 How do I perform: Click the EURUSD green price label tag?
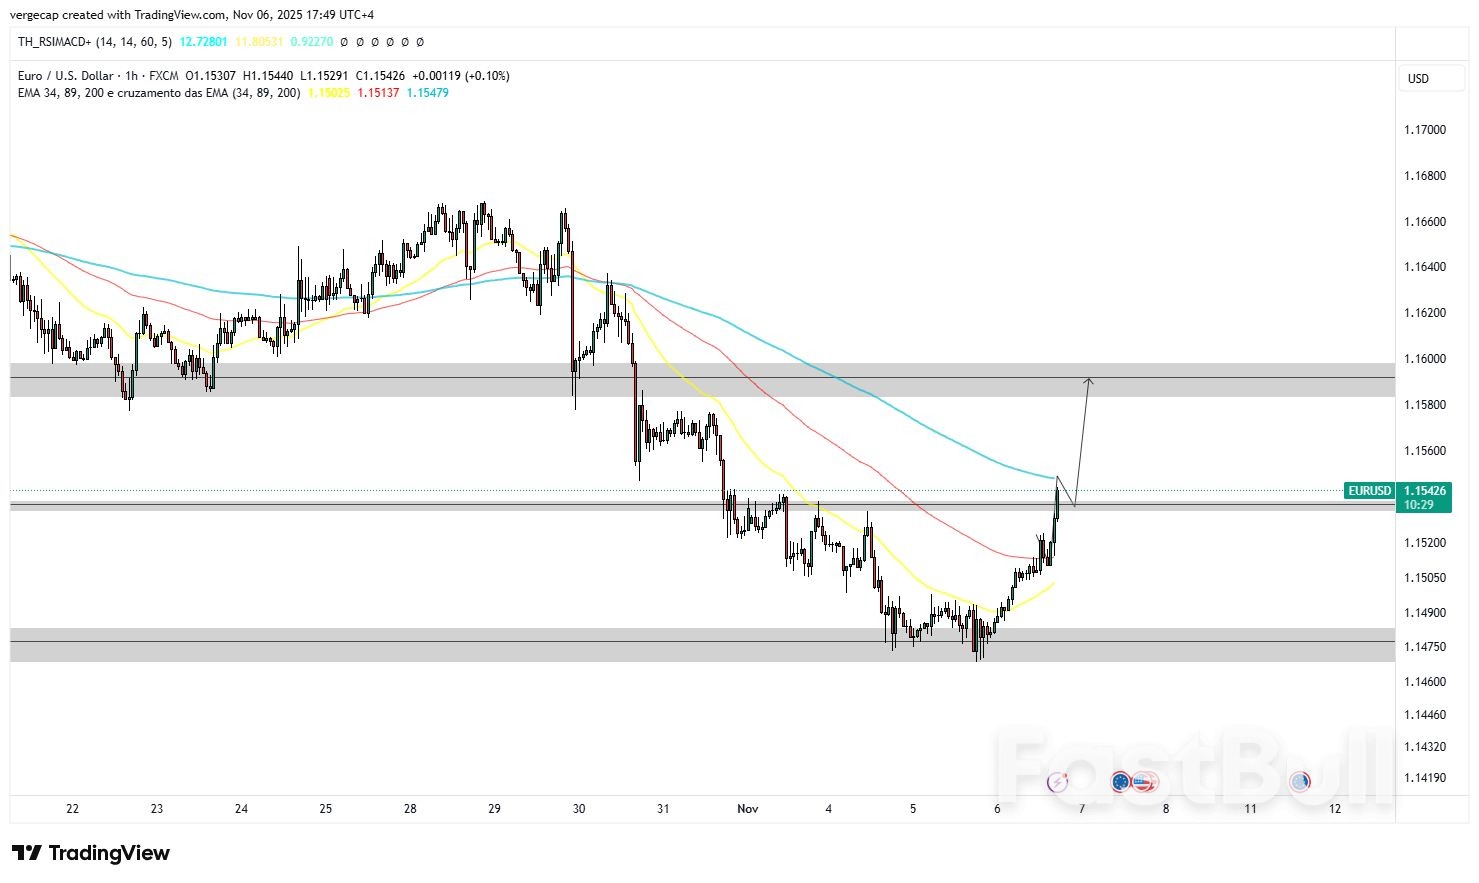point(1369,491)
